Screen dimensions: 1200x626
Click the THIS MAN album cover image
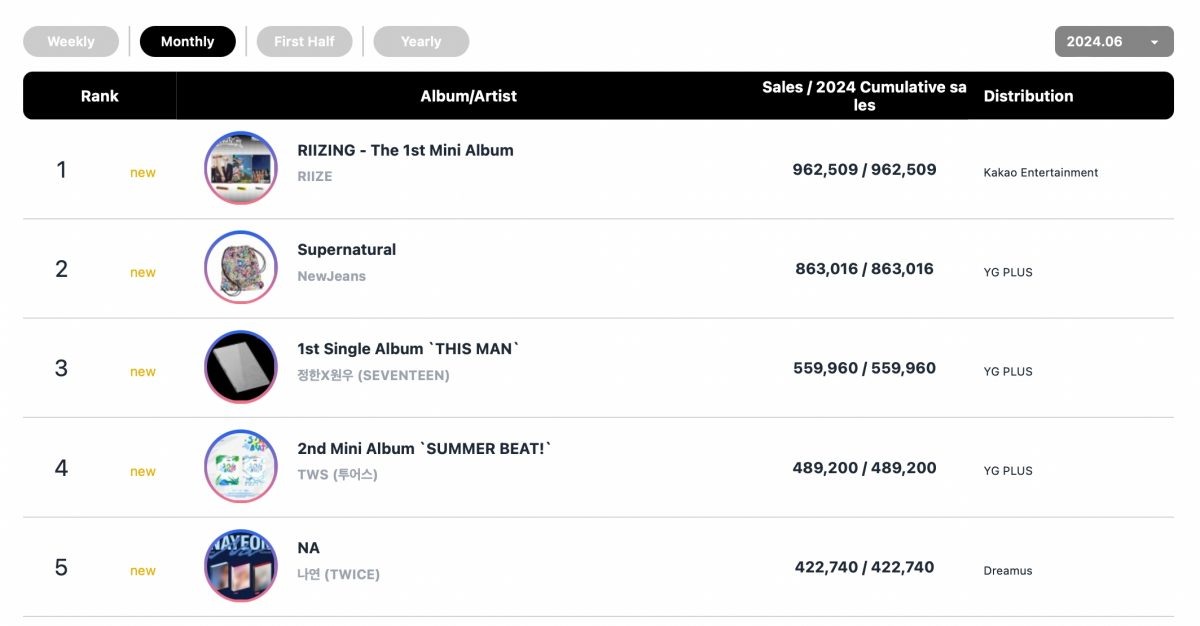coord(241,367)
